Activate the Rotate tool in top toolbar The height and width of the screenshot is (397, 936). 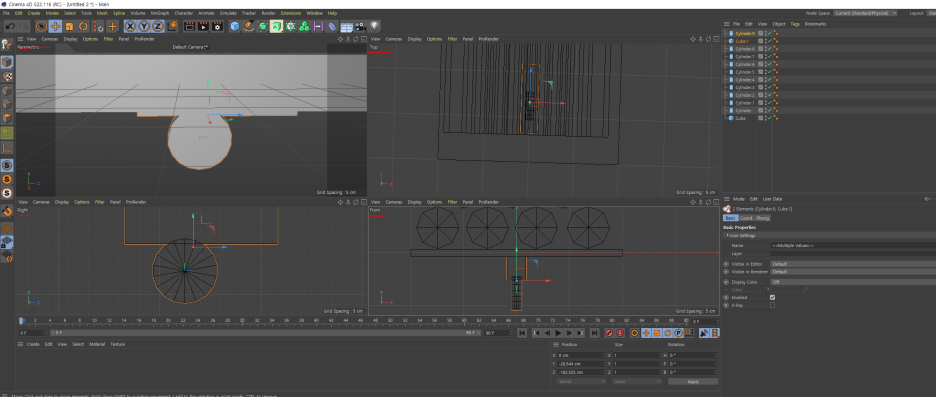(84, 26)
